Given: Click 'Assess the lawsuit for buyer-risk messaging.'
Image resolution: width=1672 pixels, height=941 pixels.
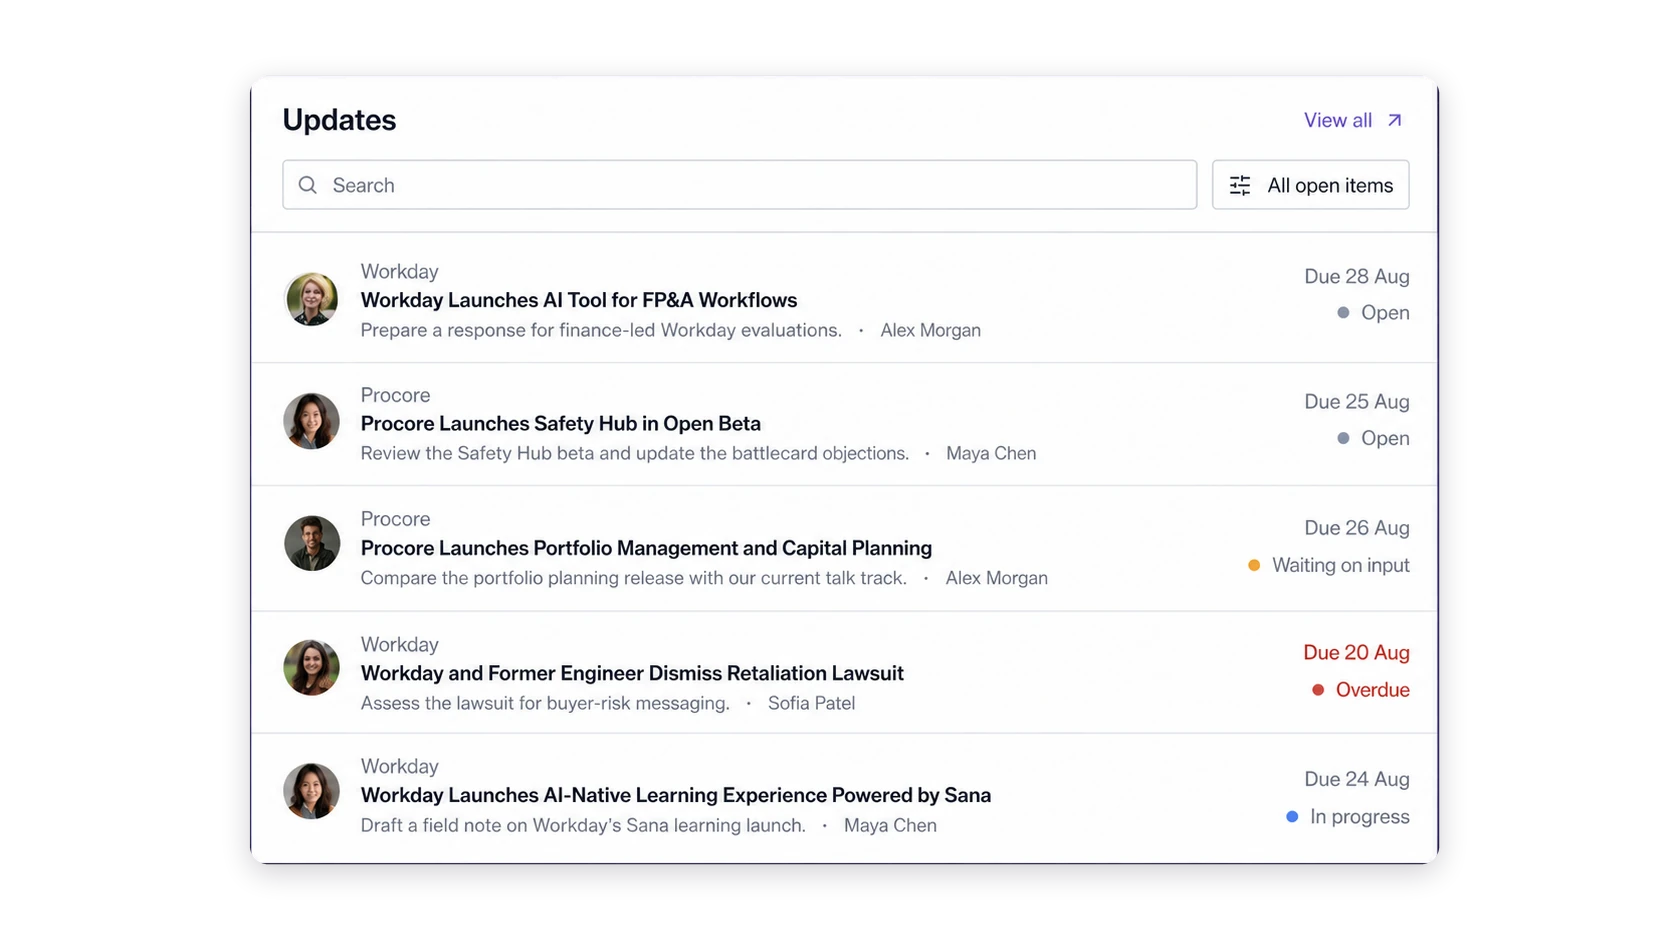Looking at the screenshot, I should pyautogui.click(x=545, y=703).
